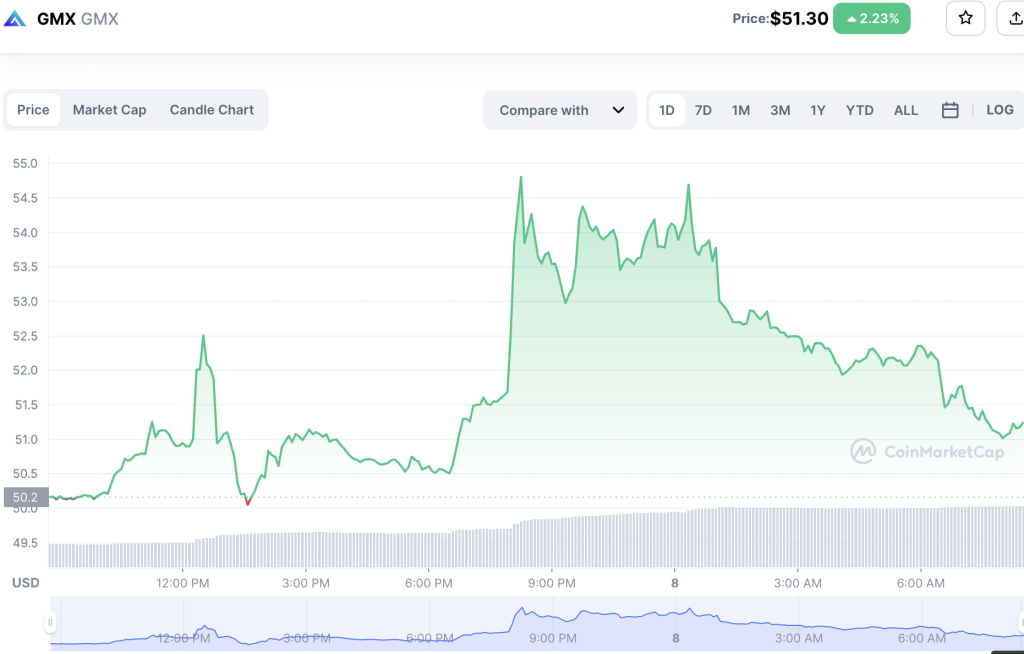Select the 7D time range
This screenshot has width=1024, height=654.
(703, 110)
